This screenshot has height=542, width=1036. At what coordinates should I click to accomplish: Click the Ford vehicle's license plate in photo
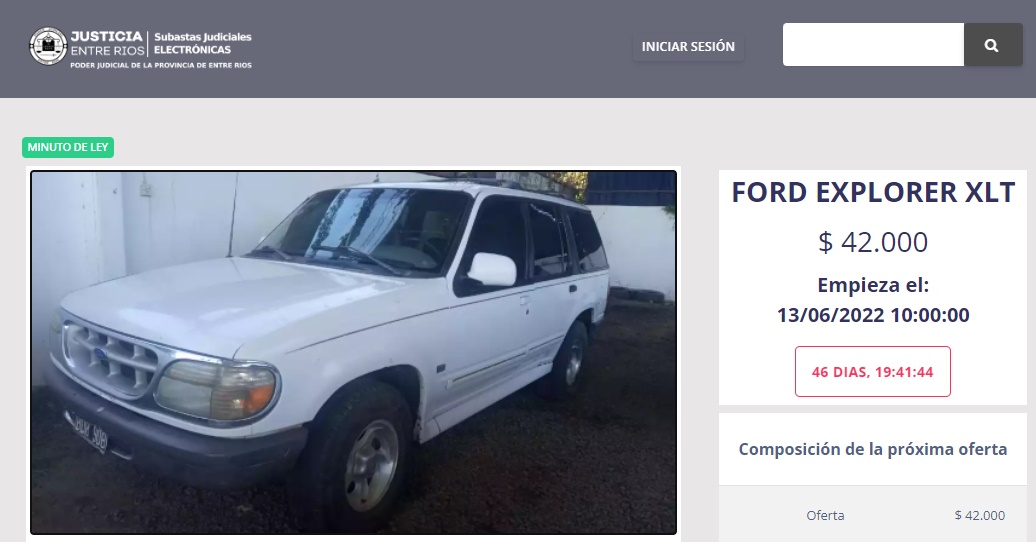[x=91, y=432]
